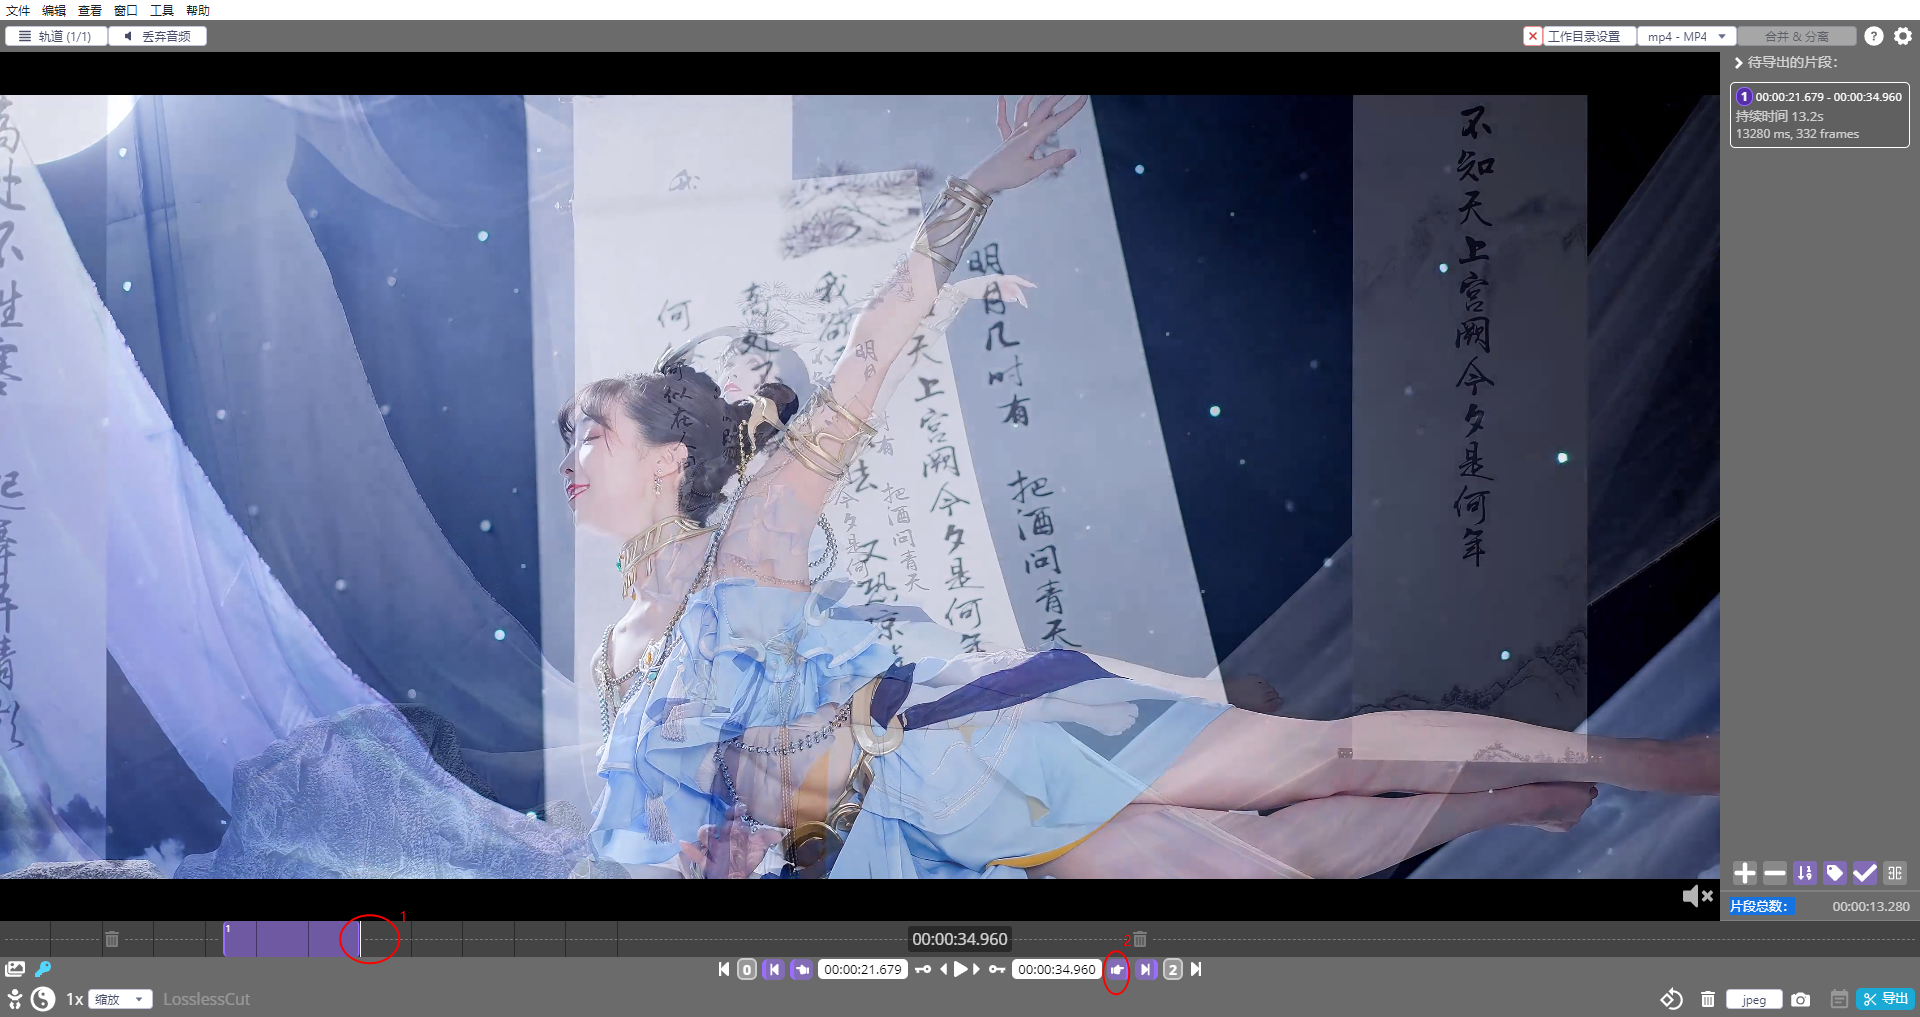The image size is (1920, 1017).
Task: Reorder segments with the sort-number icon
Action: click(1805, 873)
